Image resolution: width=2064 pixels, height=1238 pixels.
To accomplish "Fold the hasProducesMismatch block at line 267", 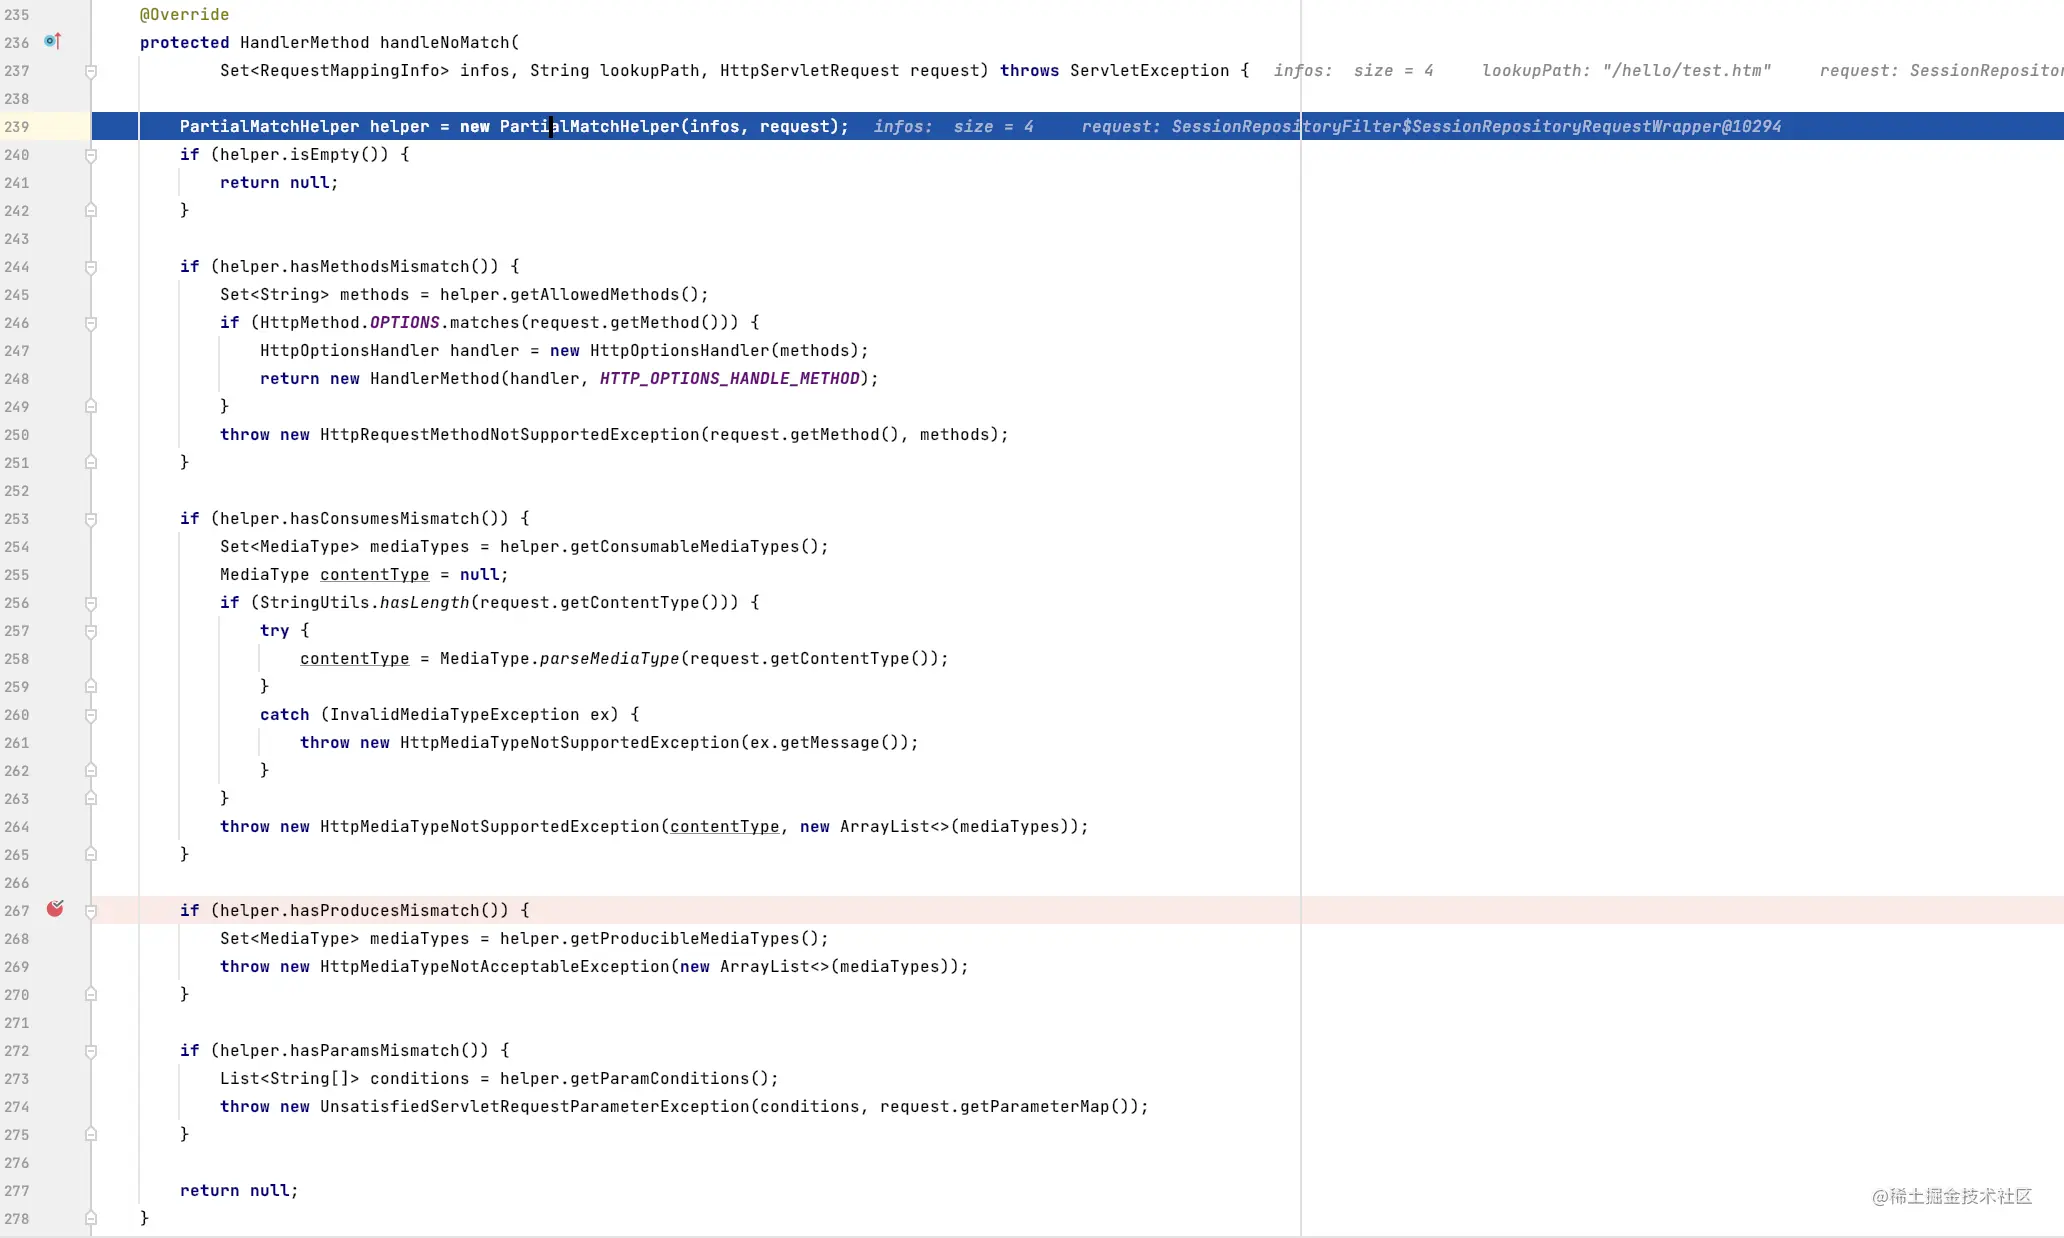I will 91,911.
